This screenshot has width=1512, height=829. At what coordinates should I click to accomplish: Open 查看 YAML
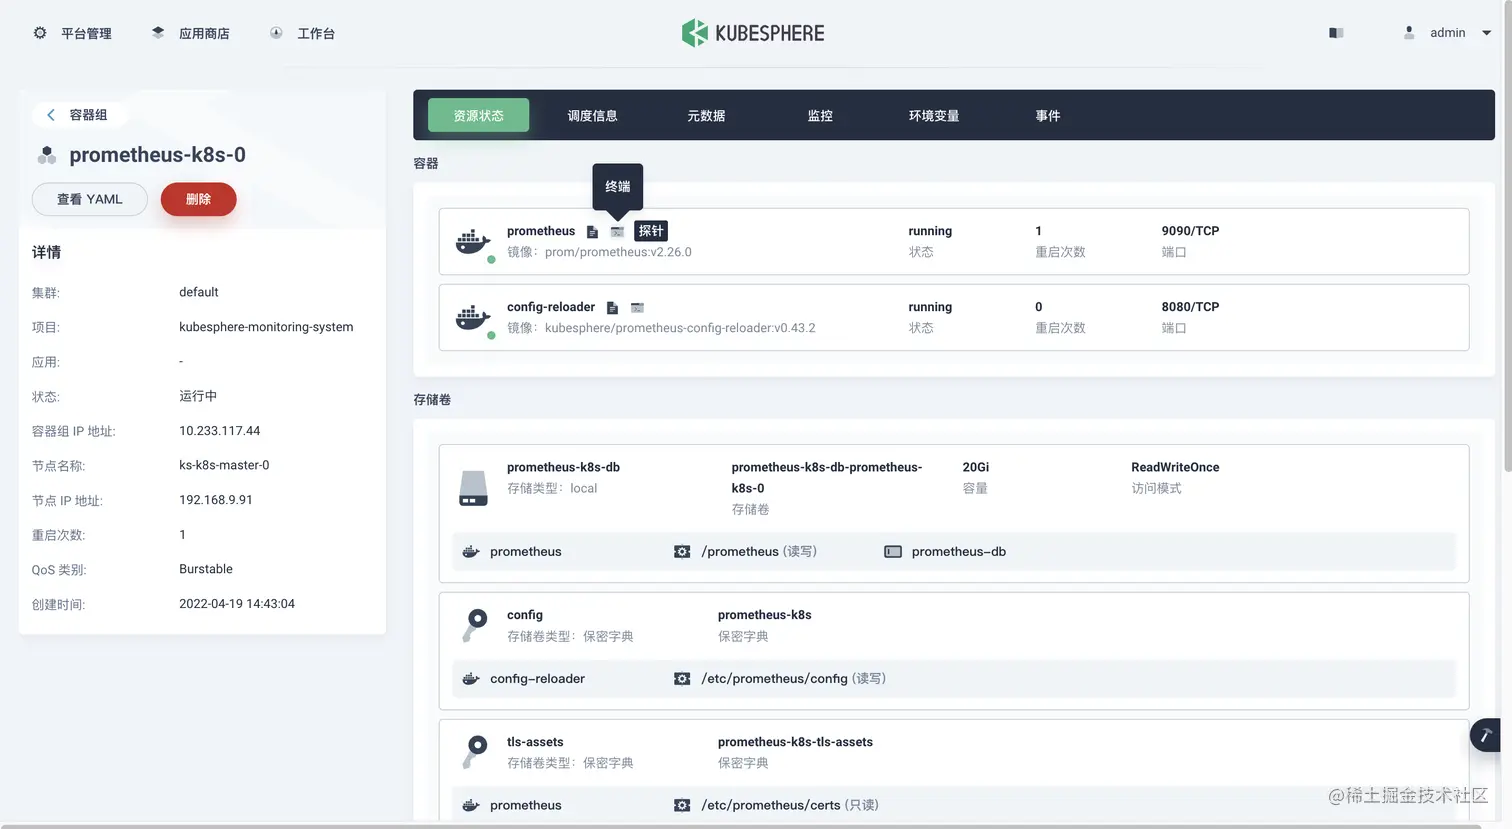[90, 199]
